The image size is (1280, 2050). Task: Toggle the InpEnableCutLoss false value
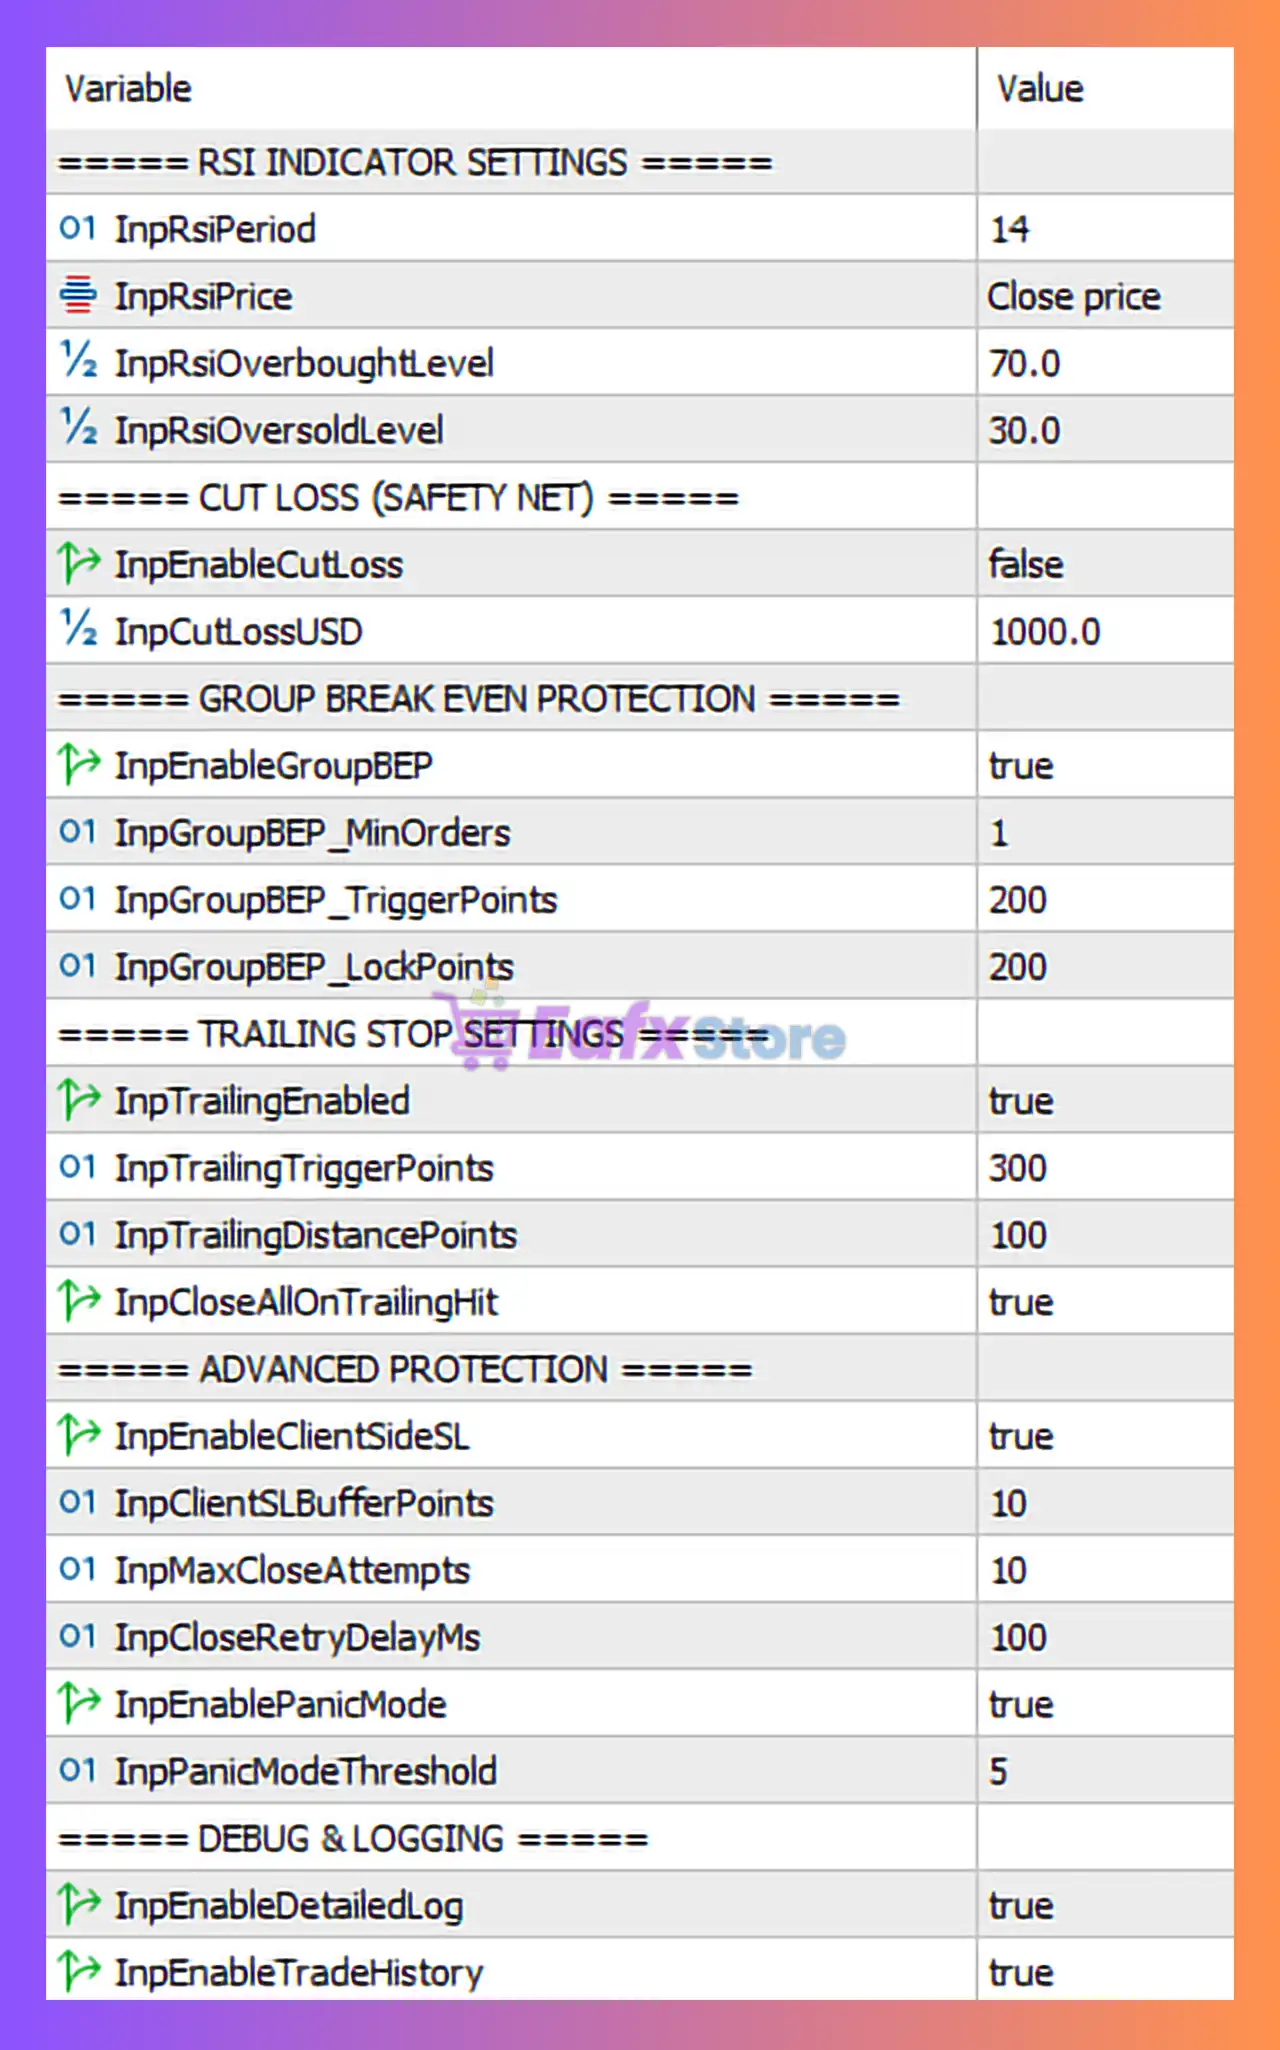pos(1026,565)
